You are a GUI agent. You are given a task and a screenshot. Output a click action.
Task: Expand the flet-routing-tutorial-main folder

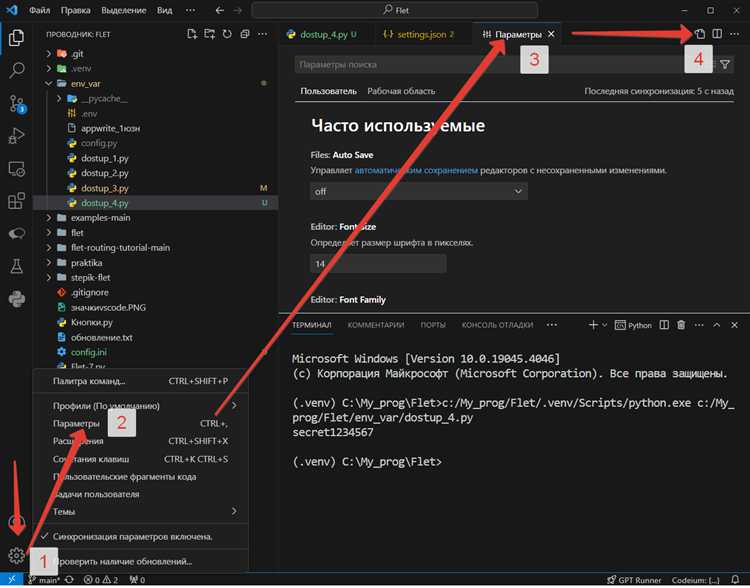tap(48, 248)
